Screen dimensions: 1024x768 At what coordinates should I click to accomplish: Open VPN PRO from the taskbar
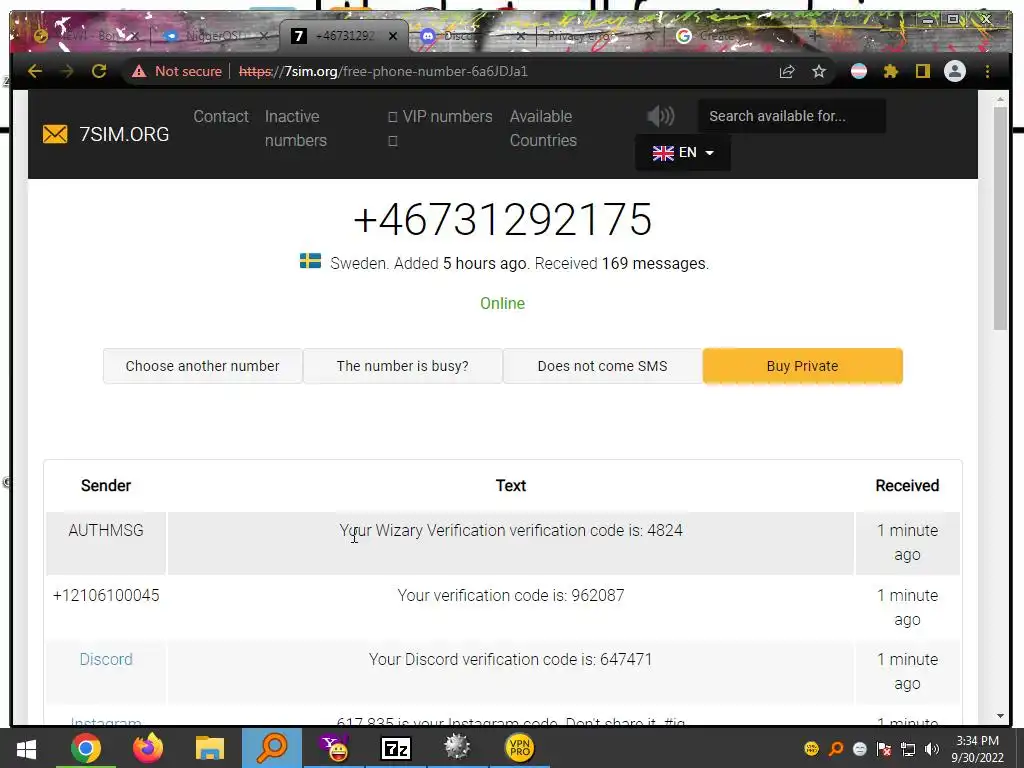(519, 748)
